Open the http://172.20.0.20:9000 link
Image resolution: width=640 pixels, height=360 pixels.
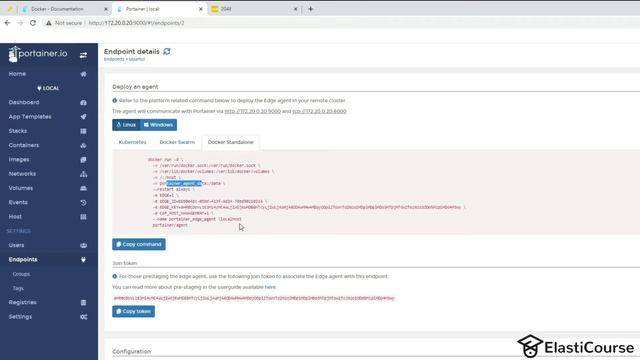(253, 111)
